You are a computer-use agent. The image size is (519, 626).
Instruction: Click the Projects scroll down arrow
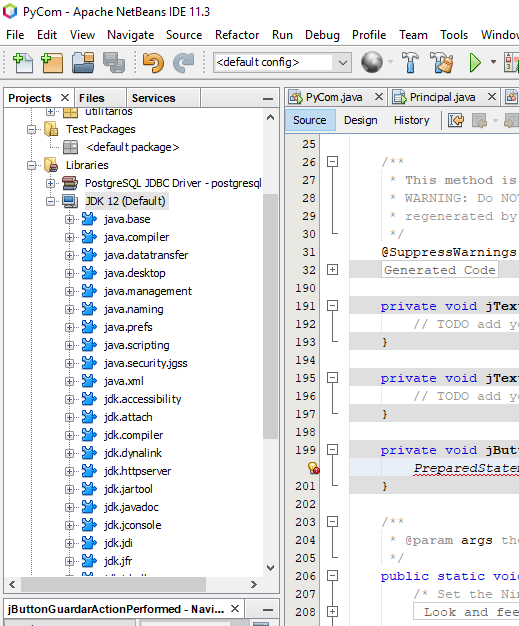(270, 568)
